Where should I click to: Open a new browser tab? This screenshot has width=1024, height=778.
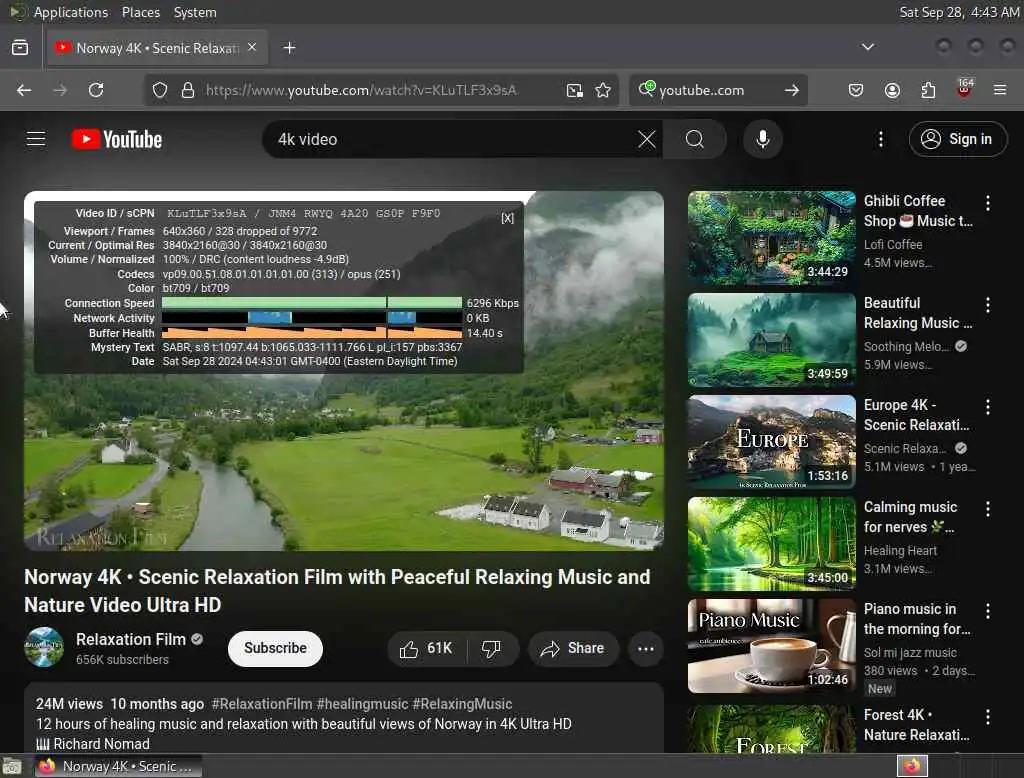pos(289,48)
